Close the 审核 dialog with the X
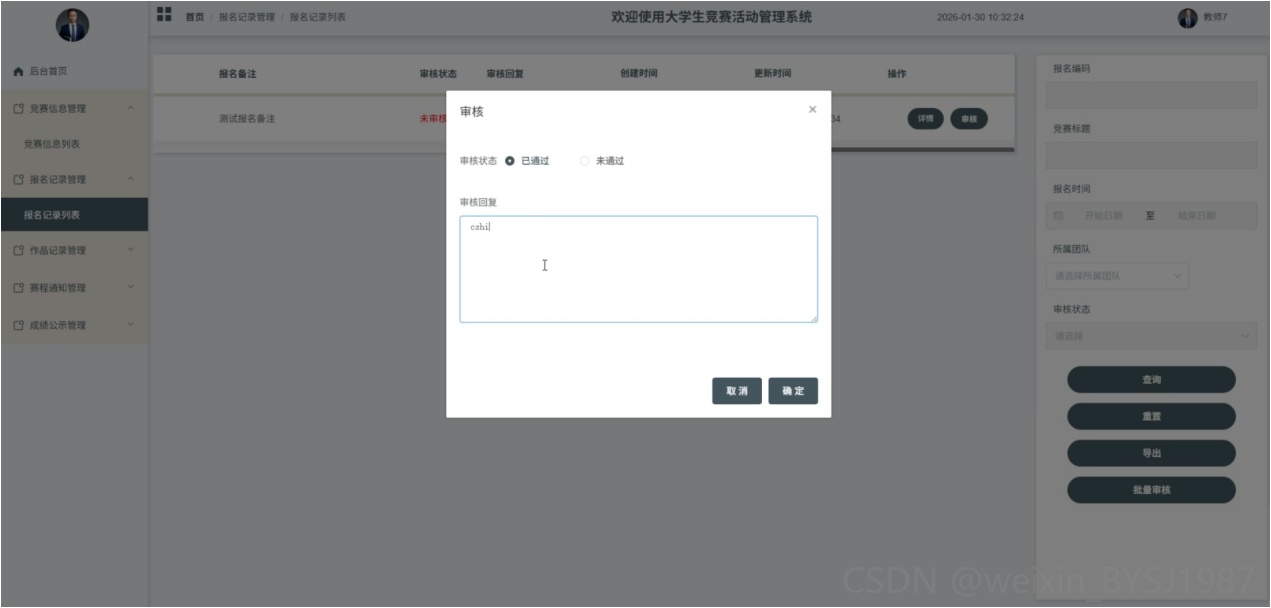The image size is (1271, 608). coord(812,110)
